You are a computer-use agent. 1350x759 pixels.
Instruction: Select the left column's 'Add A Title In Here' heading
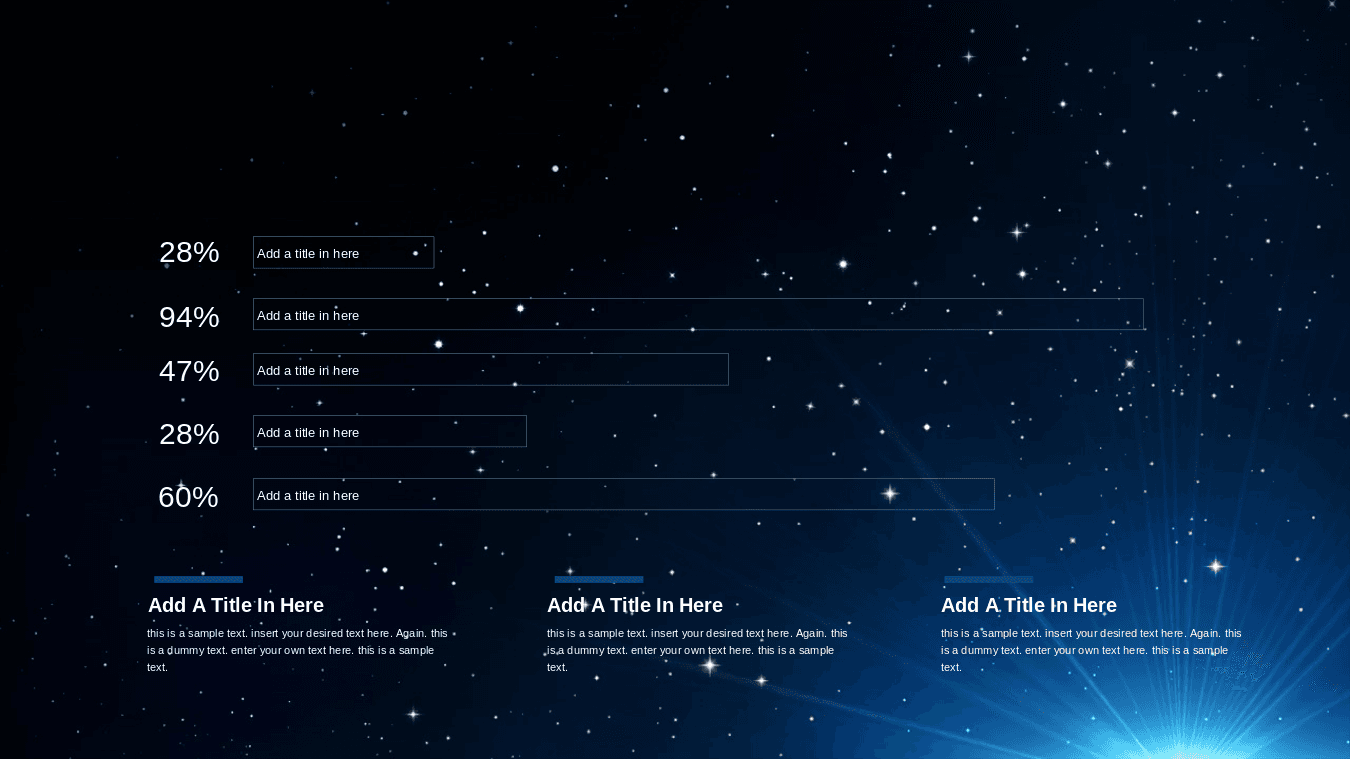pos(236,605)
